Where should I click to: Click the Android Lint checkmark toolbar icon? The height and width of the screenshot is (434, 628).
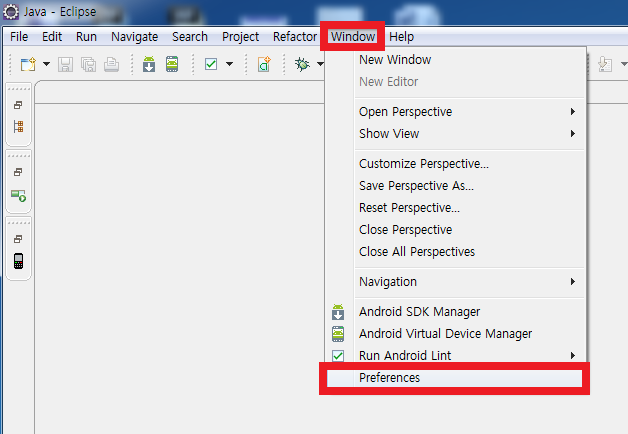point(211,64)
